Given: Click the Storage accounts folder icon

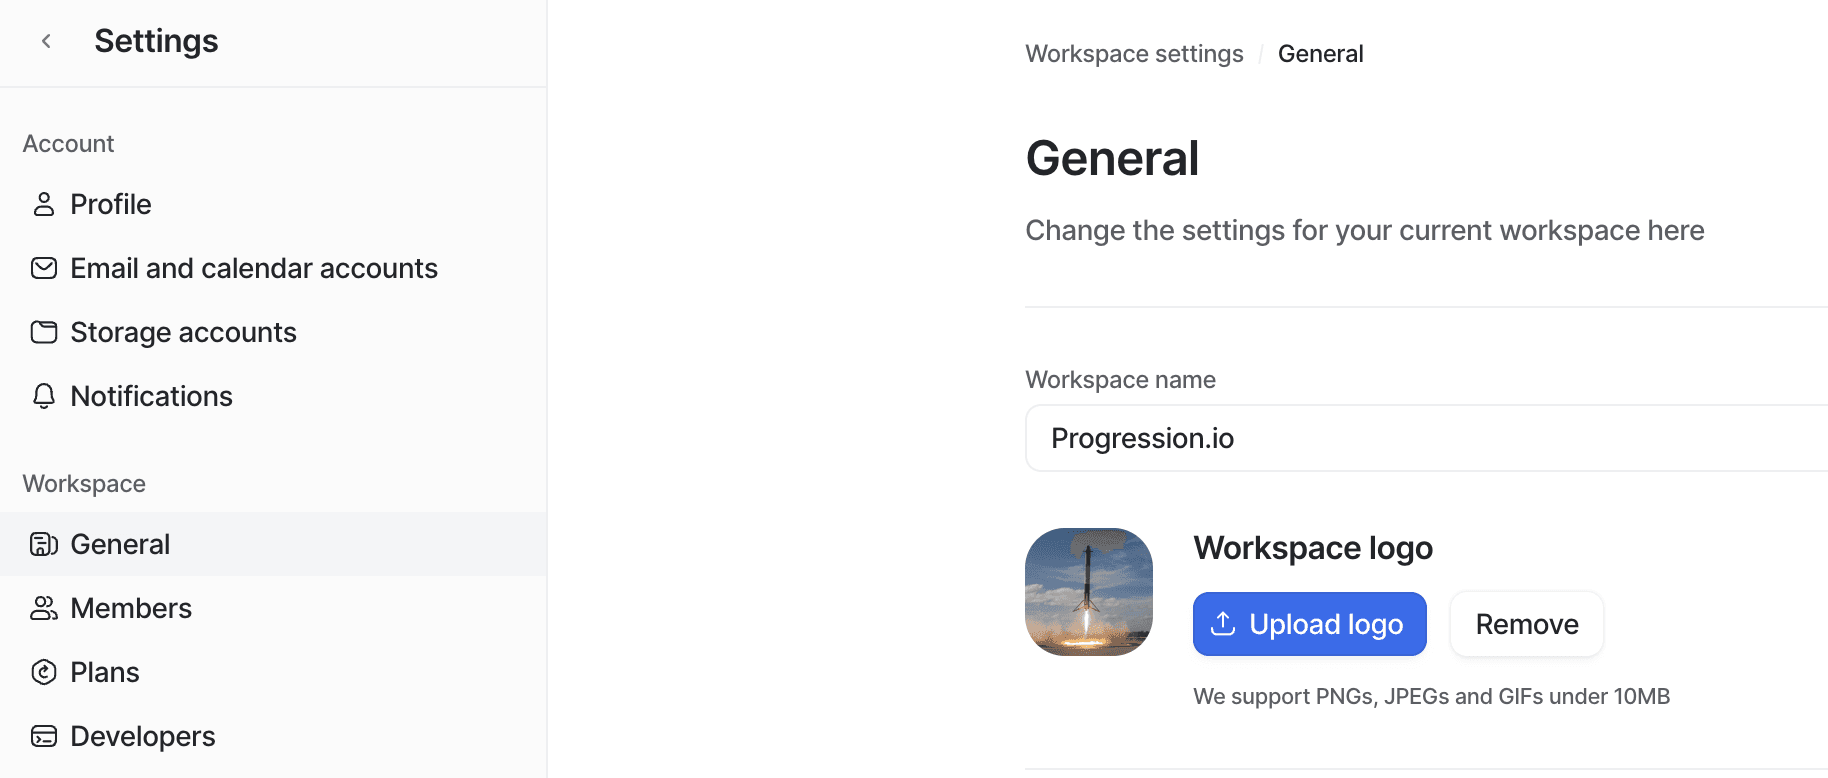Looking at the screenshot, I should 43,331.
